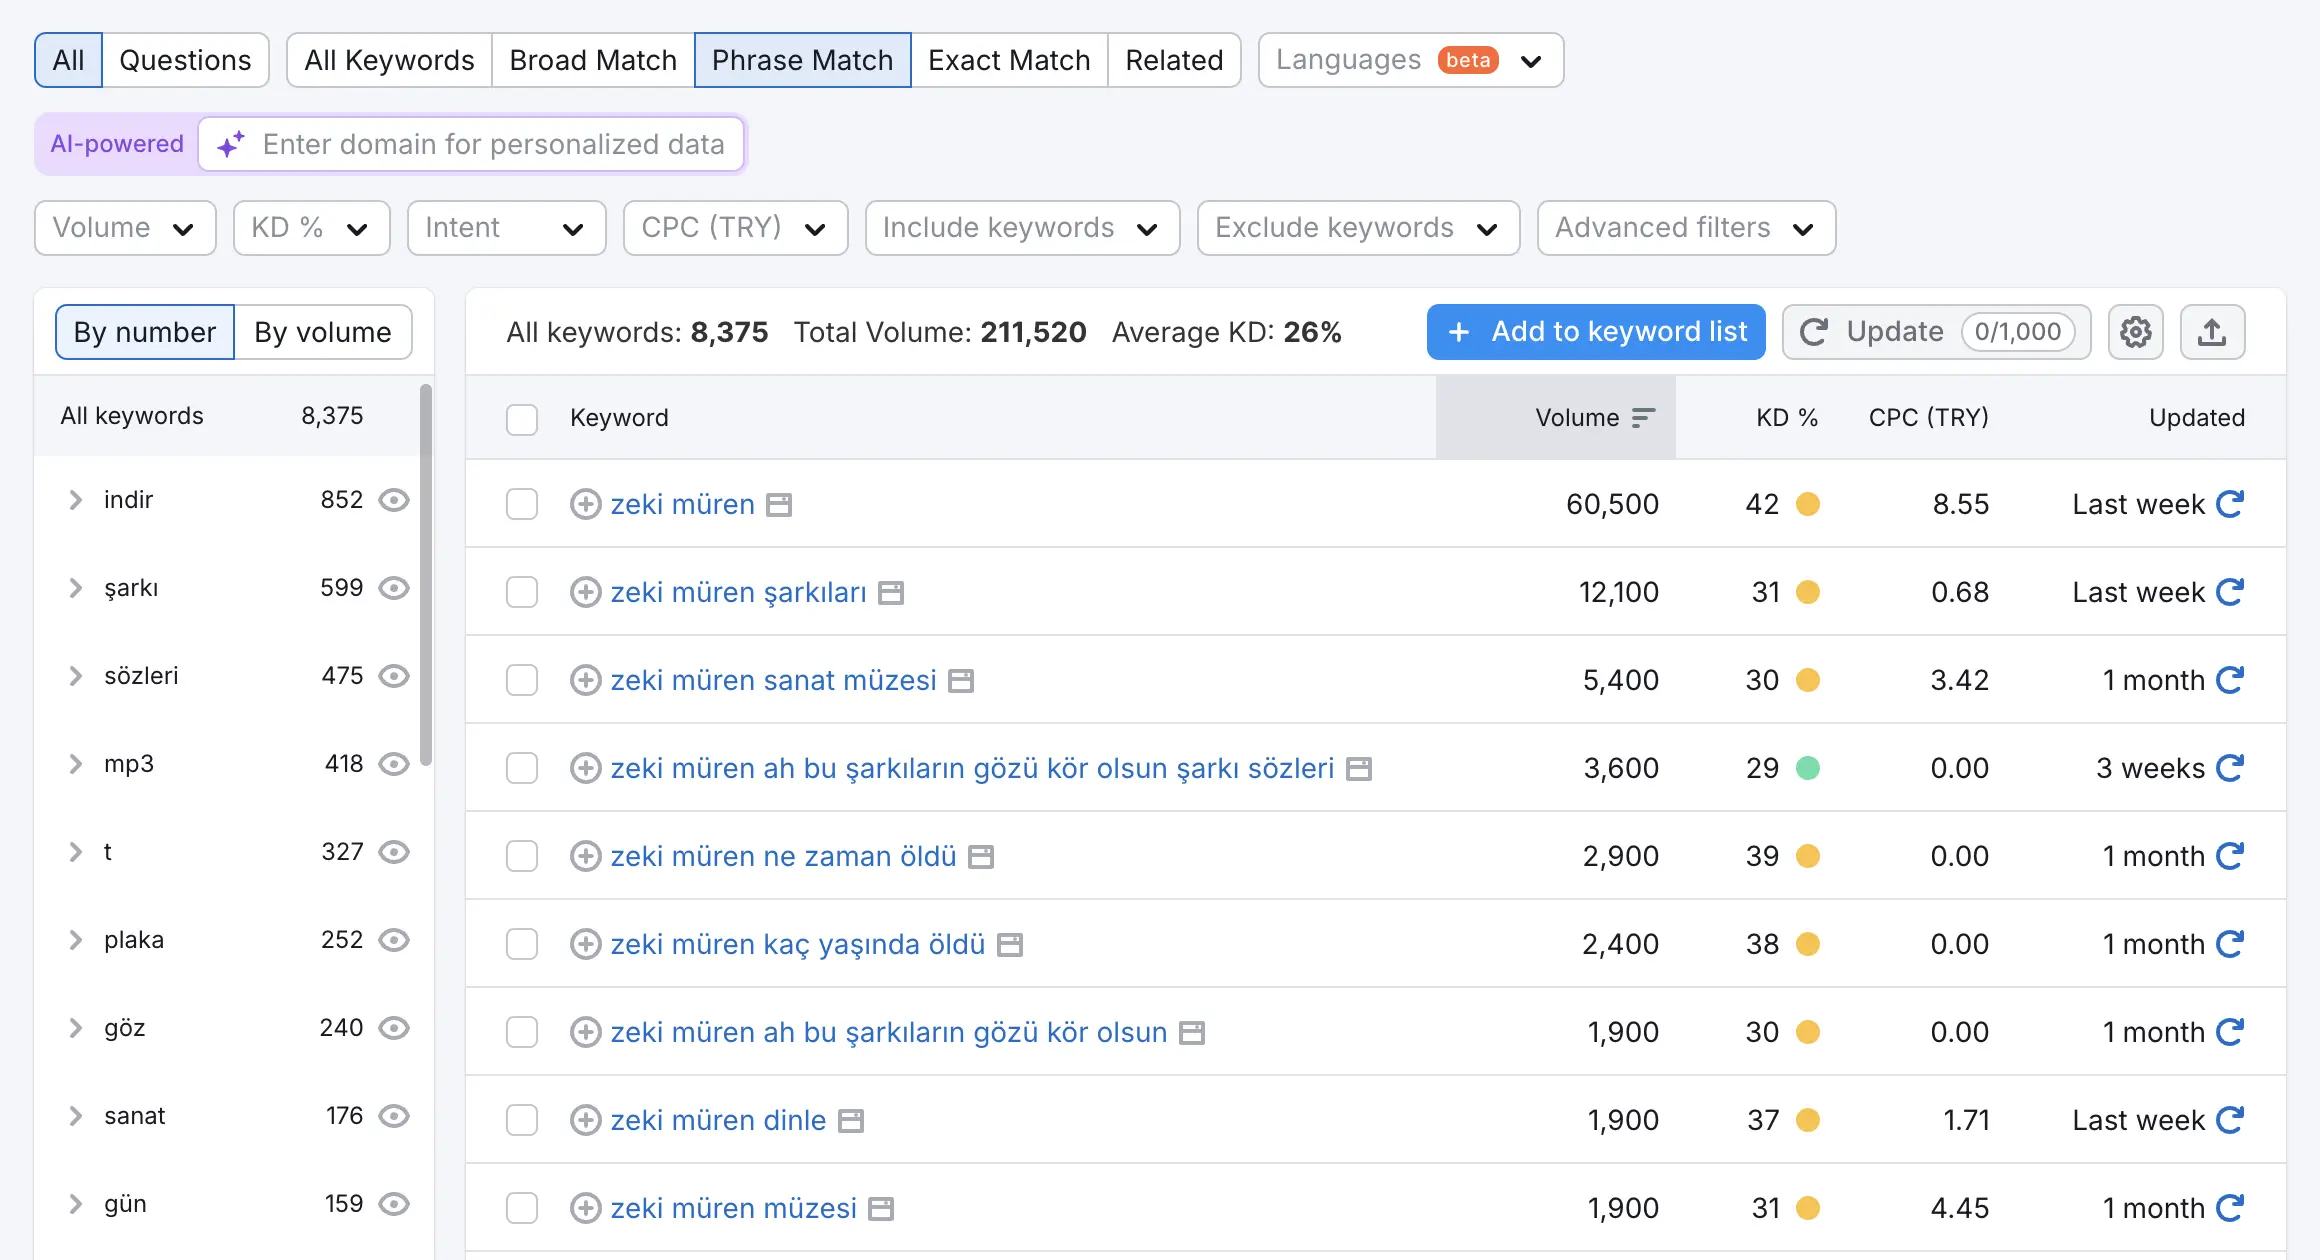Check 'zeki müren ne zaman öldü' checkbox

pyautogui.click(x=522, y=856)
